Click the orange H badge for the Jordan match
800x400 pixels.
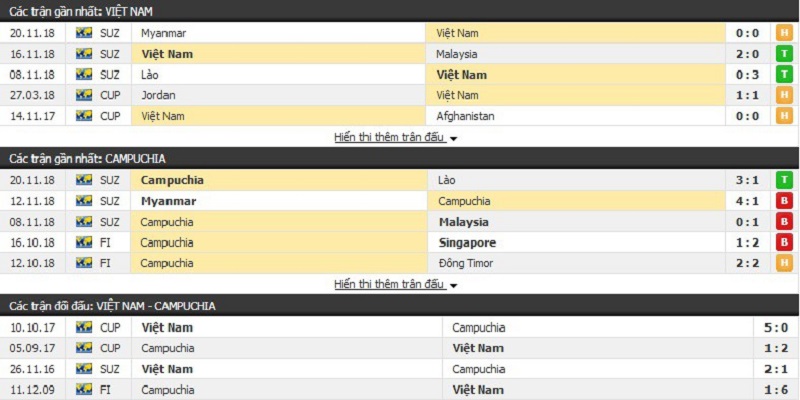click(x=785, y=95)
